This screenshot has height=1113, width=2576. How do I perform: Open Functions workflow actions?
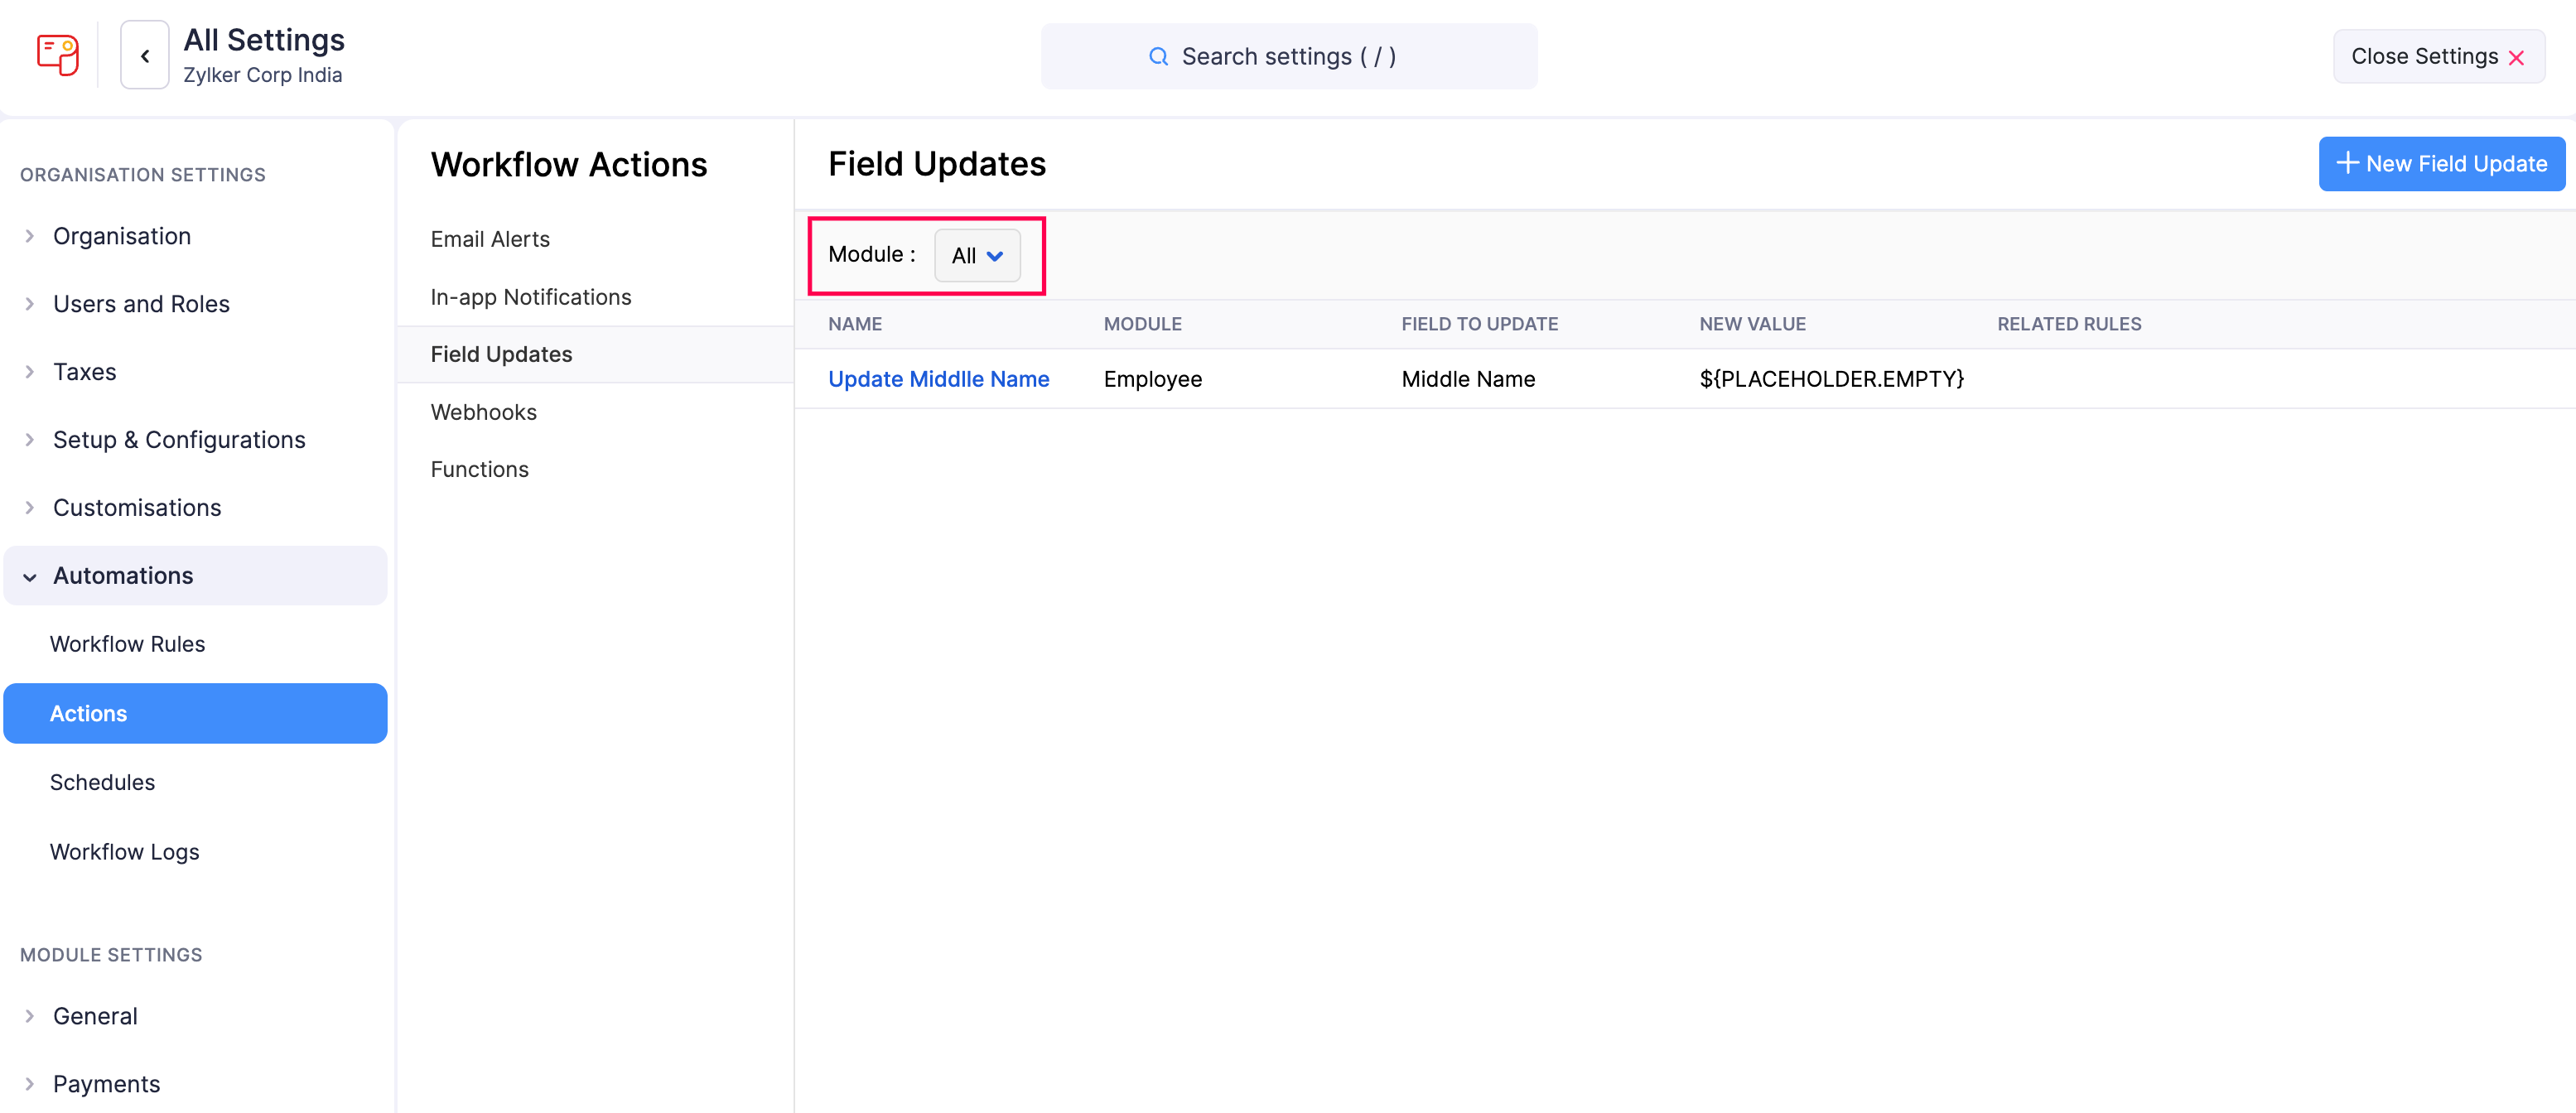pyautogui.click(x=479, y=469)
